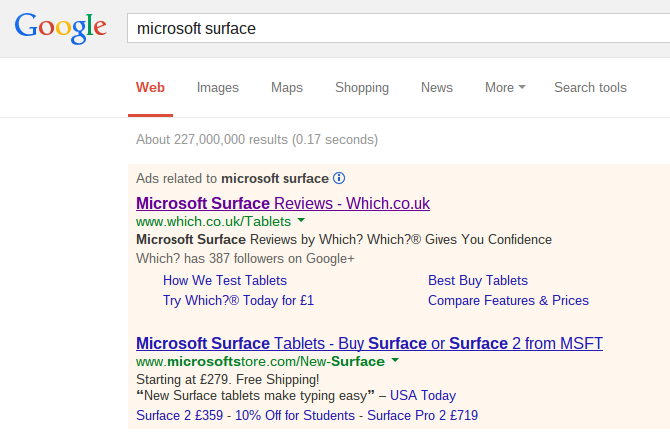This screenshot has height=438, width=670.
Task: Click the USA Today link
Action: [423, 396]
